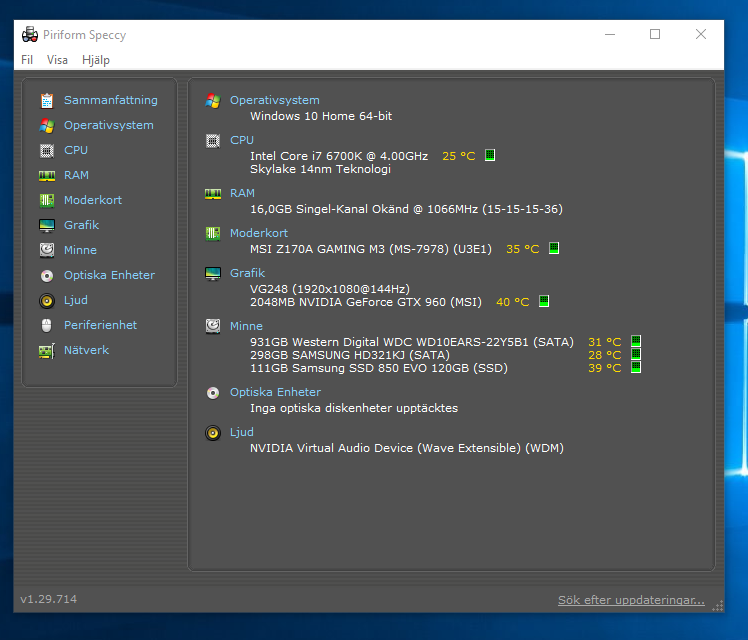
Task: Open the Hjälp menu
Action: 96,60
